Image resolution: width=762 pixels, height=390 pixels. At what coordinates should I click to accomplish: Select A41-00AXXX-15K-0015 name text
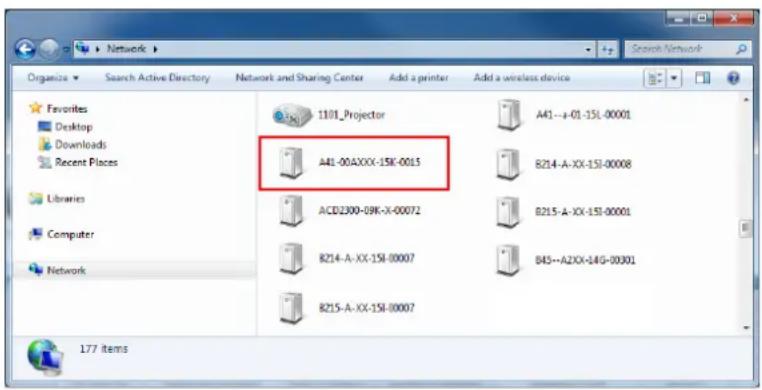tap(369, 162)
